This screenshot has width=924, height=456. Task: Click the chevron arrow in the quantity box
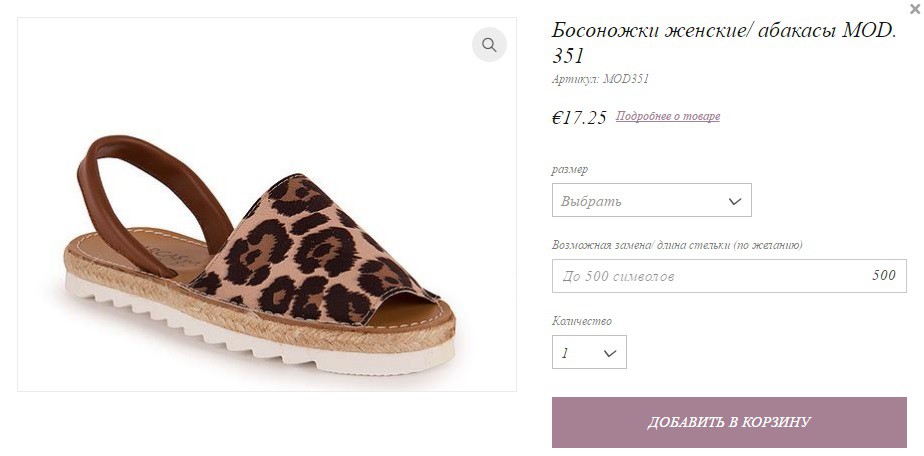[610, 353]
